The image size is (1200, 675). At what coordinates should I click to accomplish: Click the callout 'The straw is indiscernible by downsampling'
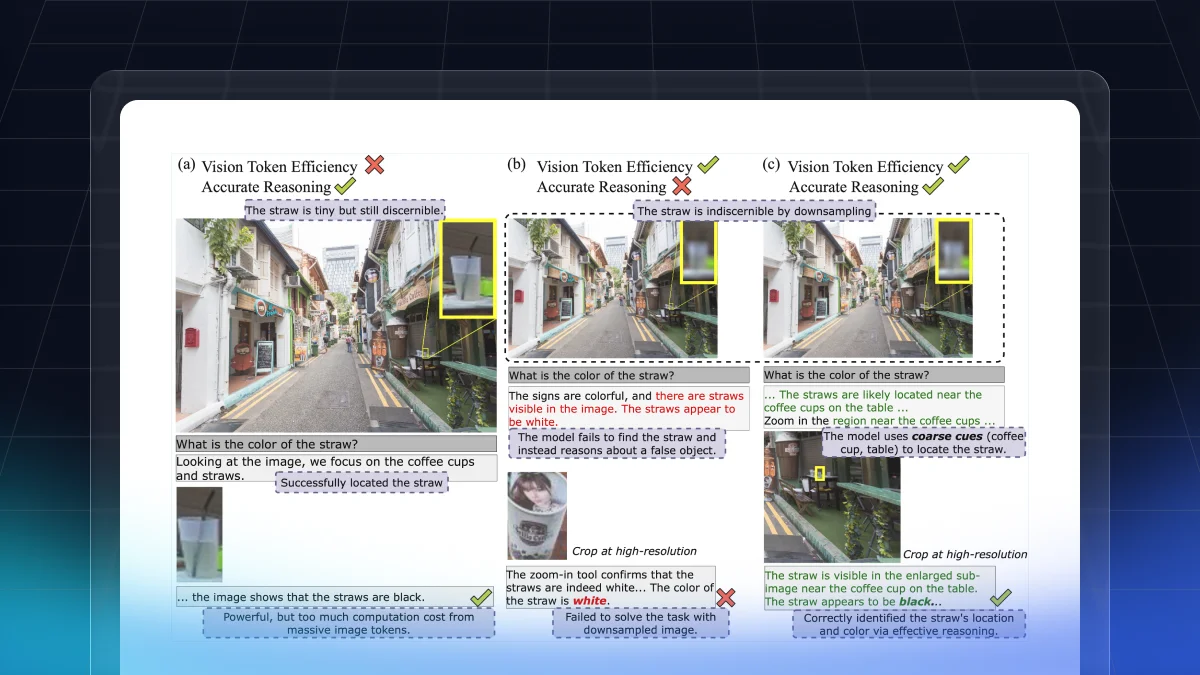click(755, 211)
